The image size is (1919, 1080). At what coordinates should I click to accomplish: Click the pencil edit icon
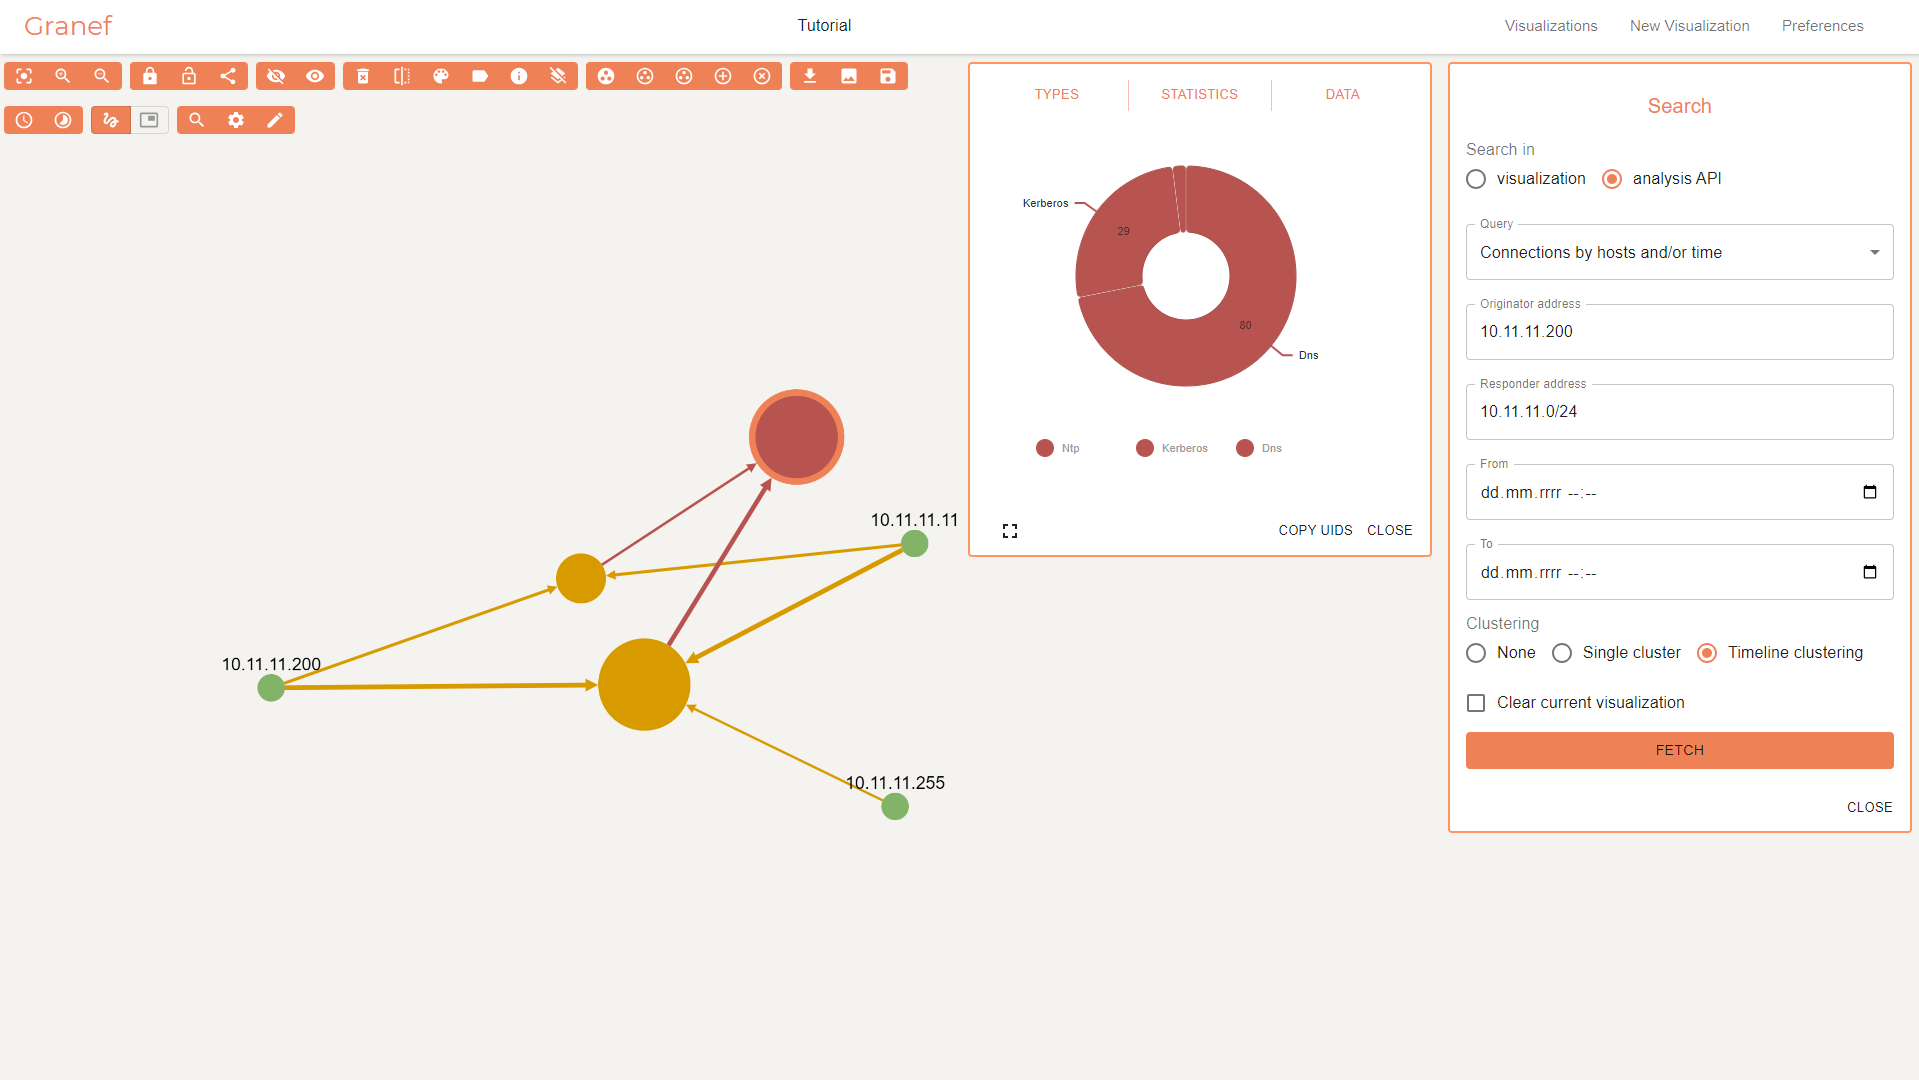[275, 120]
